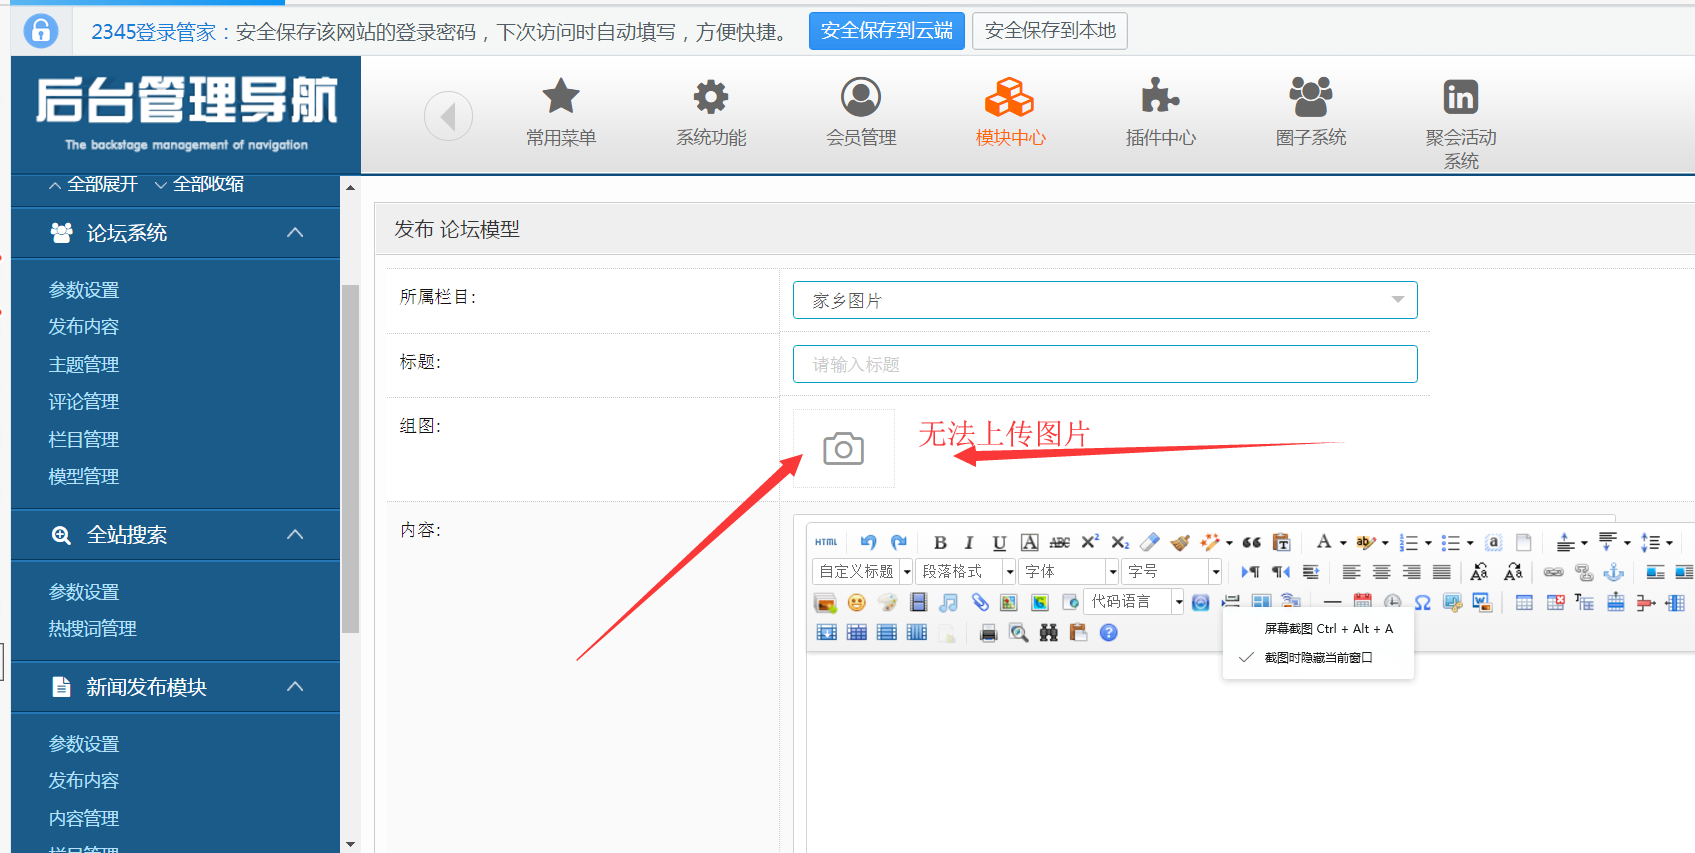Insert special character with the omega icon
The height and width of the screenshot is (853, 1695).
pos(1422,602)
